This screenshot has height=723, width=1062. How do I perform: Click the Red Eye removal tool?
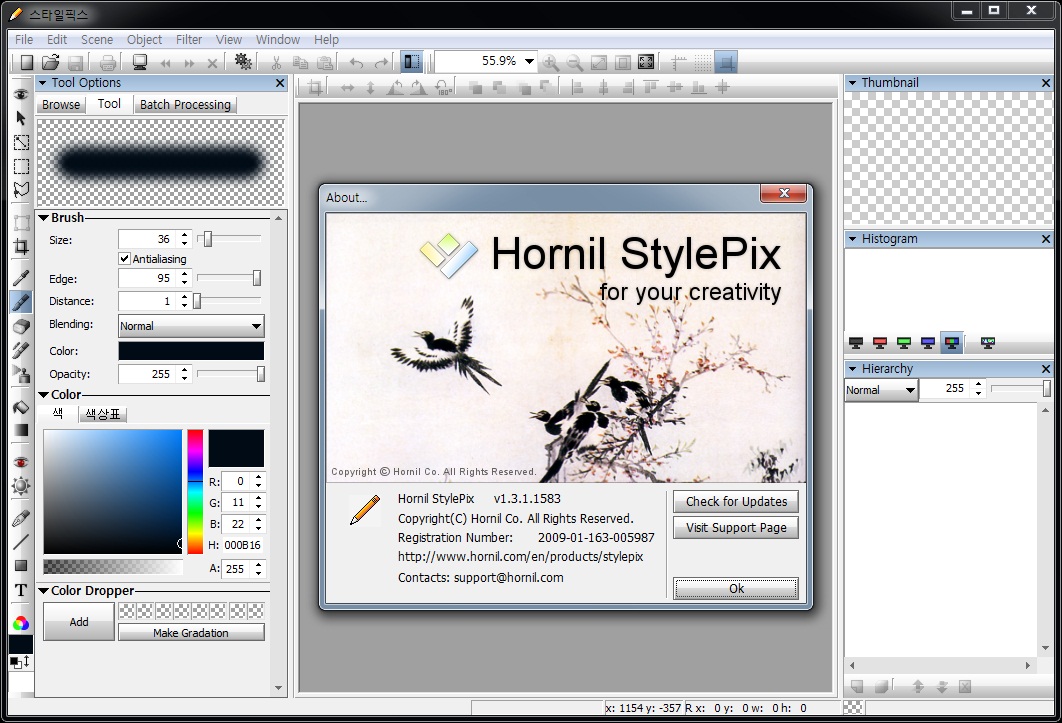click(20, 462)
